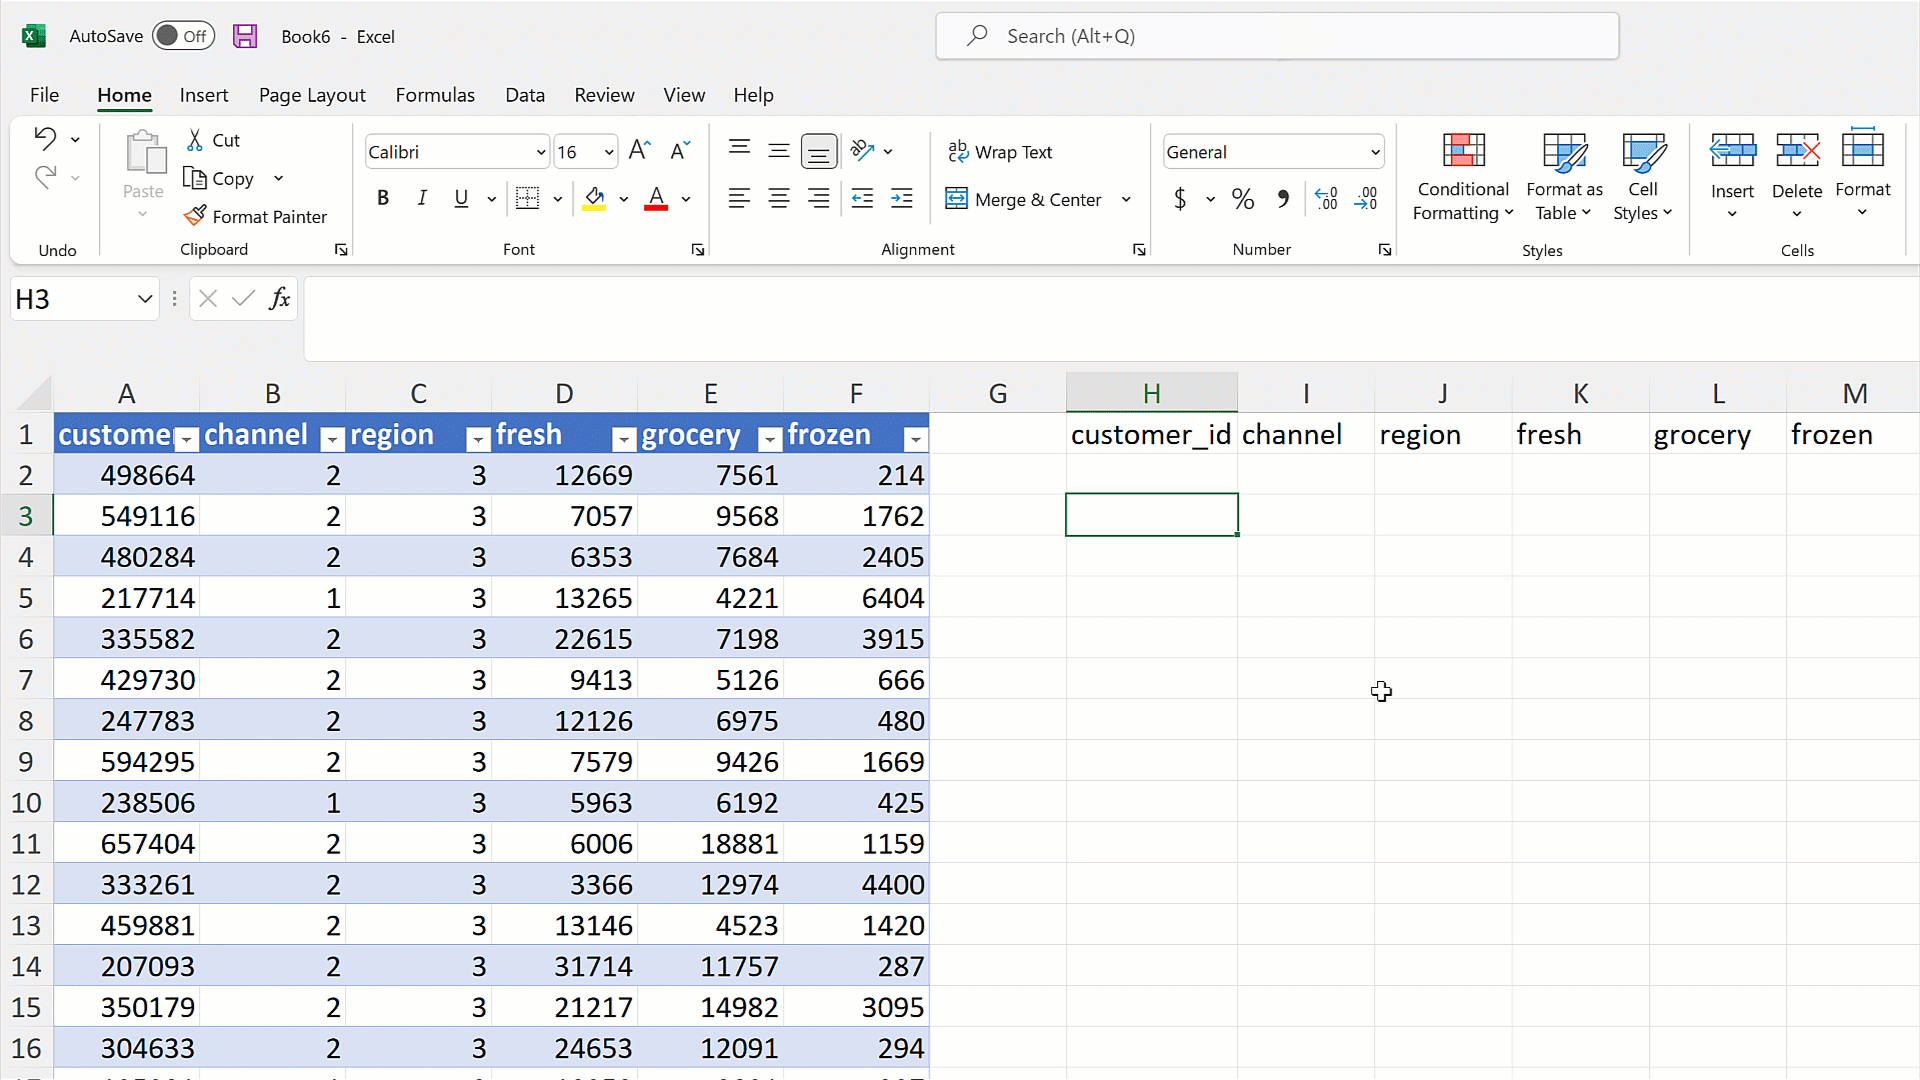The width and height of the screenshot is (1920, 1080).
Task: Open the Data menu tab
Action: (525, 95)
